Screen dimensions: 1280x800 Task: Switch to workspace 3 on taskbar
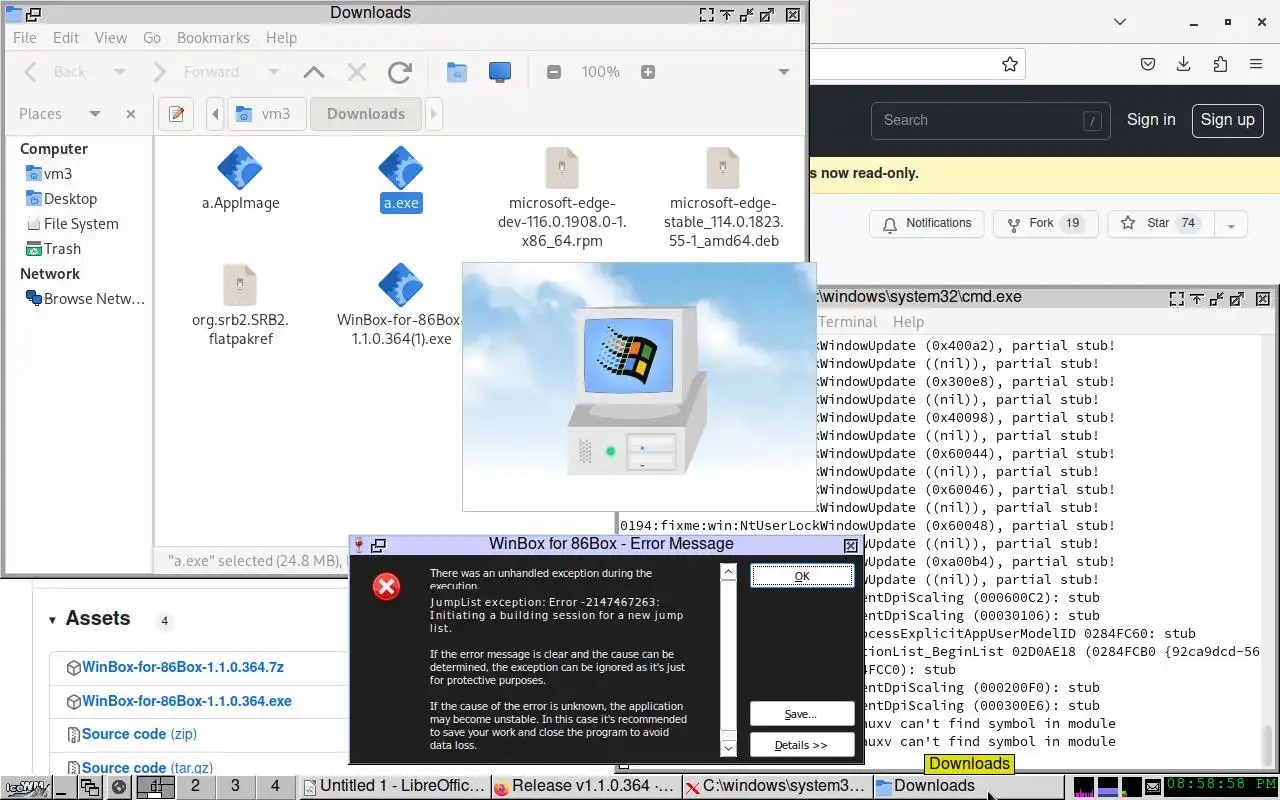235,787
